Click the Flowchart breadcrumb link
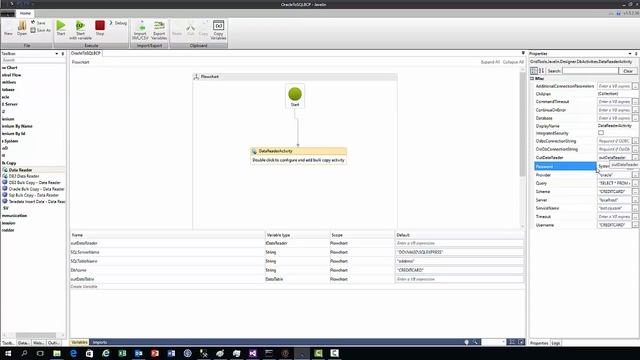640x360 pixels. (80, 62)
